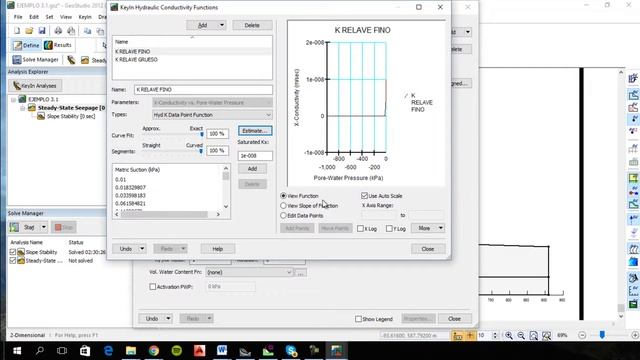Open Task View on the taskbar

[x=62, y=351]
